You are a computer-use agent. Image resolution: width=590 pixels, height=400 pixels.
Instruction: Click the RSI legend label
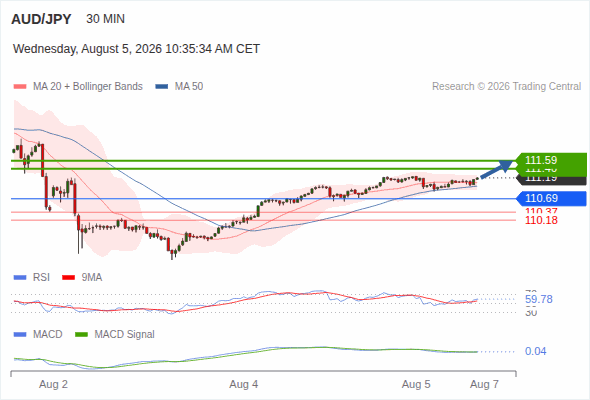coord(41,278)
